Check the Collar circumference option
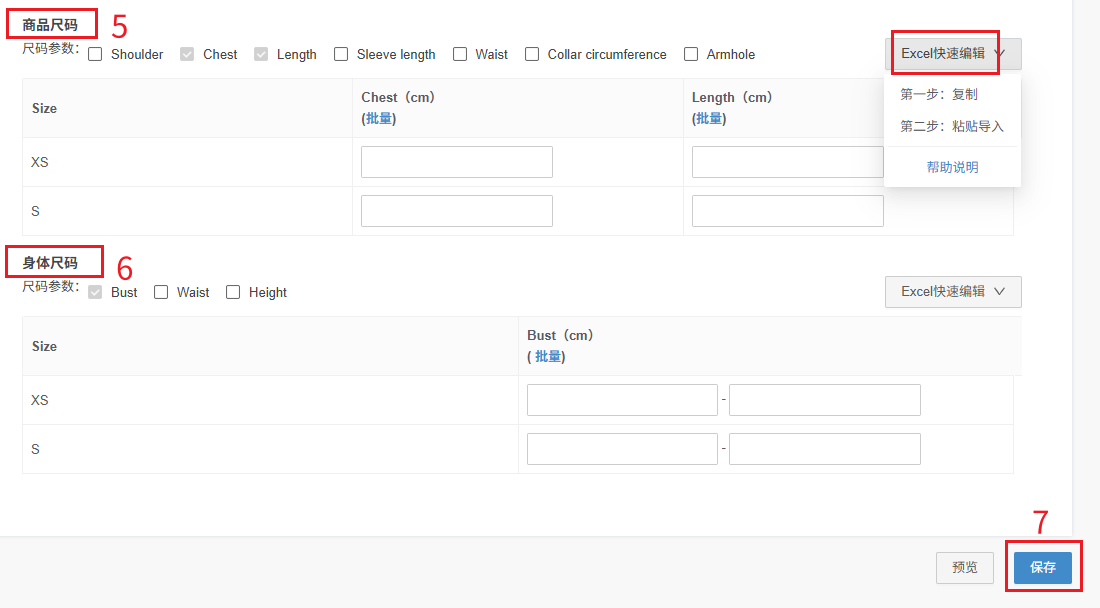This screenshot has width=1100, height=608. point(532,54)
